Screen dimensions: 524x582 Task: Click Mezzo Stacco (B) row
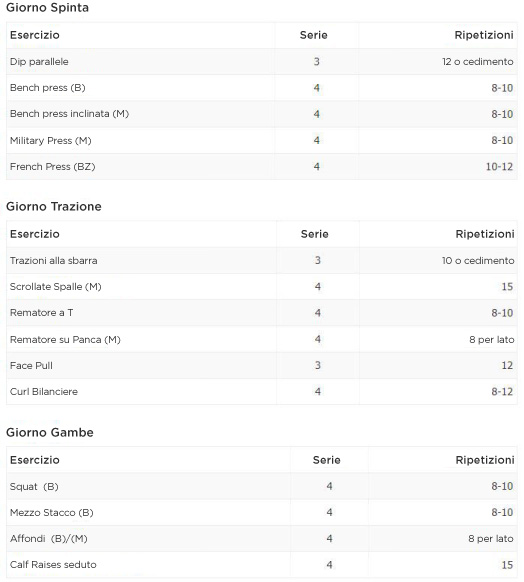[x=262, y=513]
